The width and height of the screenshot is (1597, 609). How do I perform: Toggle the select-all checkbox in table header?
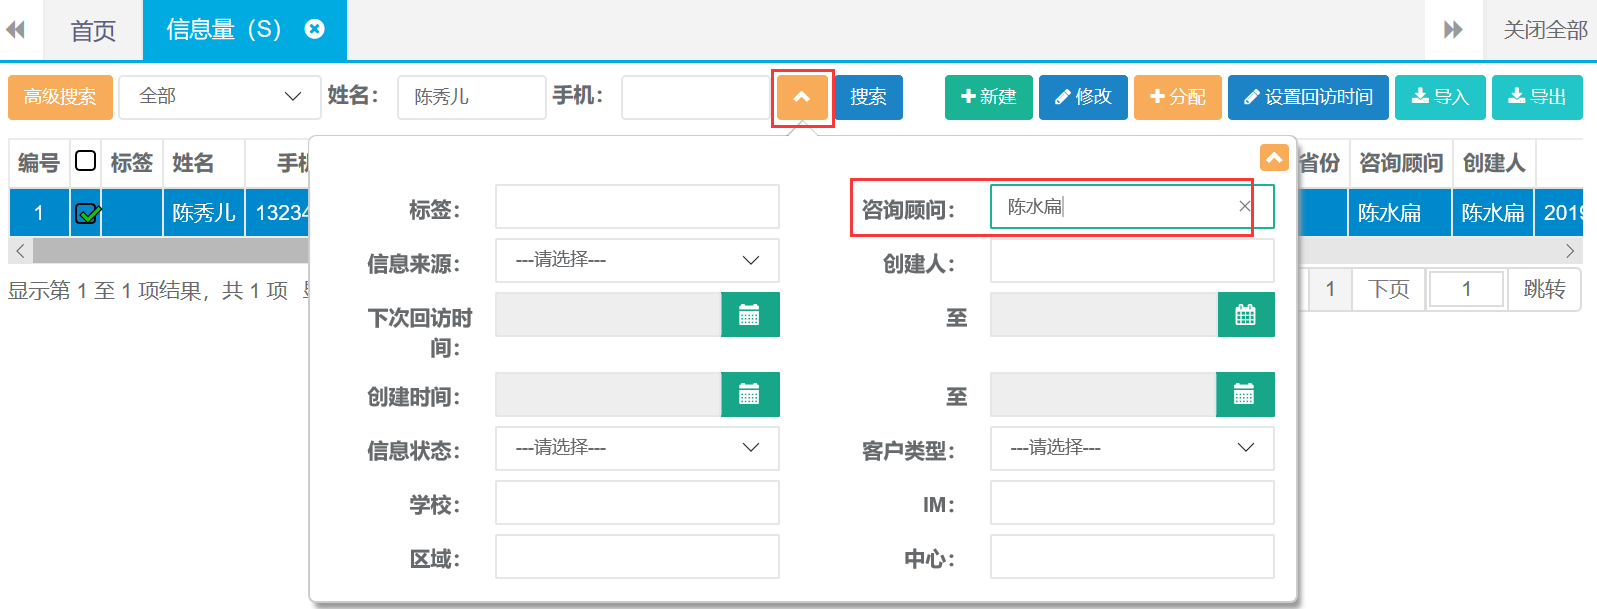pos(86,161)
